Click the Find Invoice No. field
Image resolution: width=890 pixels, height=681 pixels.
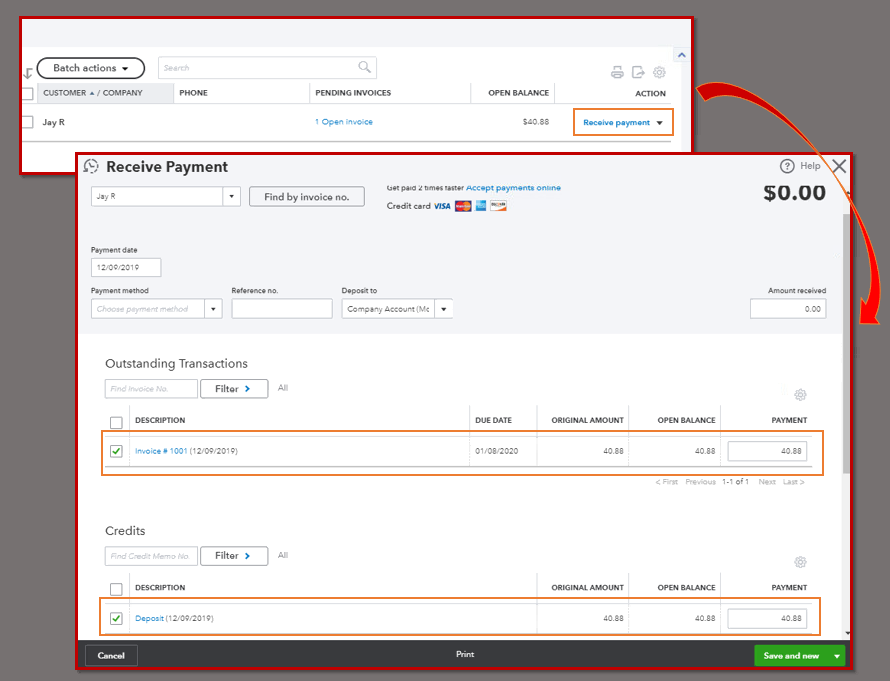[x=152, y=389]
